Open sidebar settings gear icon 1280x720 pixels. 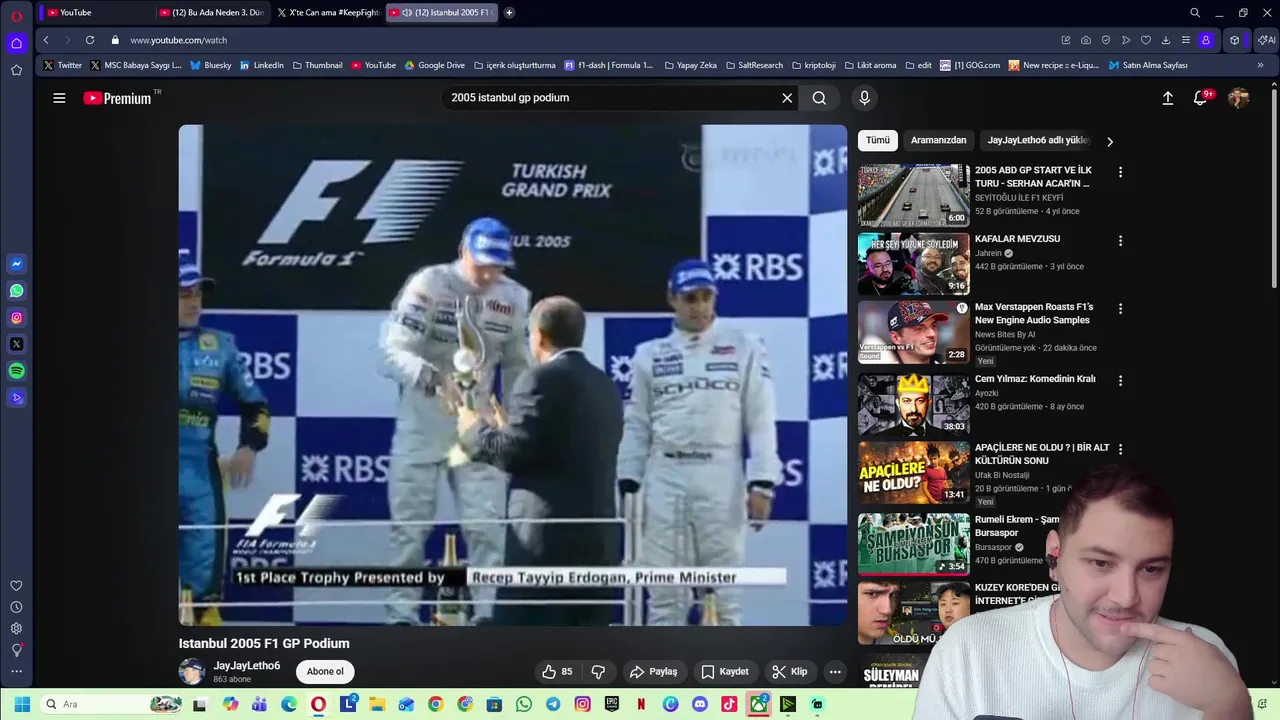[16, 628]
